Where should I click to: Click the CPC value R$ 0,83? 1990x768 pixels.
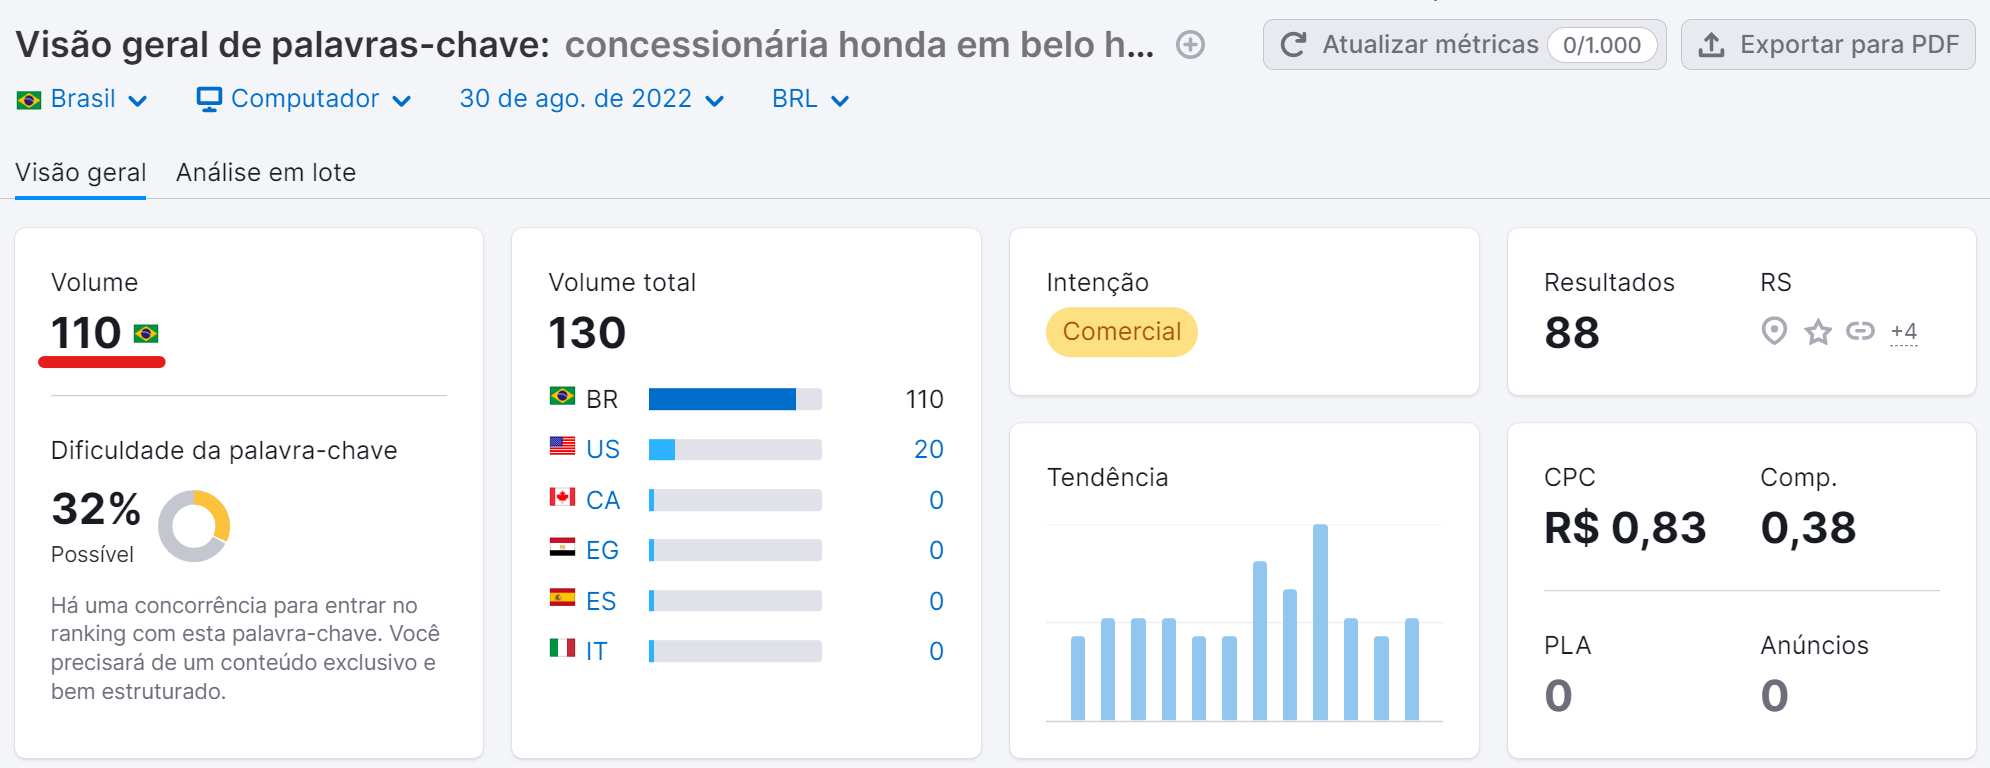[x=1625, y=528]
